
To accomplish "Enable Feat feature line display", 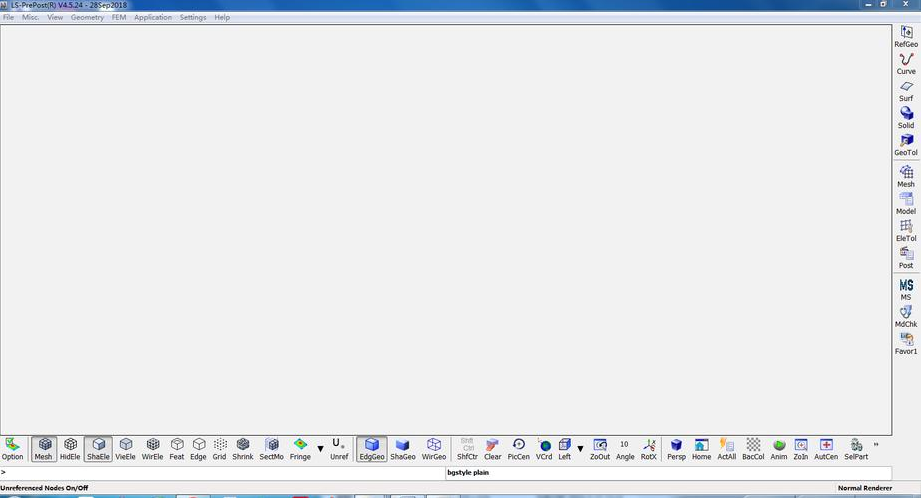I will (x=177, y=449).
